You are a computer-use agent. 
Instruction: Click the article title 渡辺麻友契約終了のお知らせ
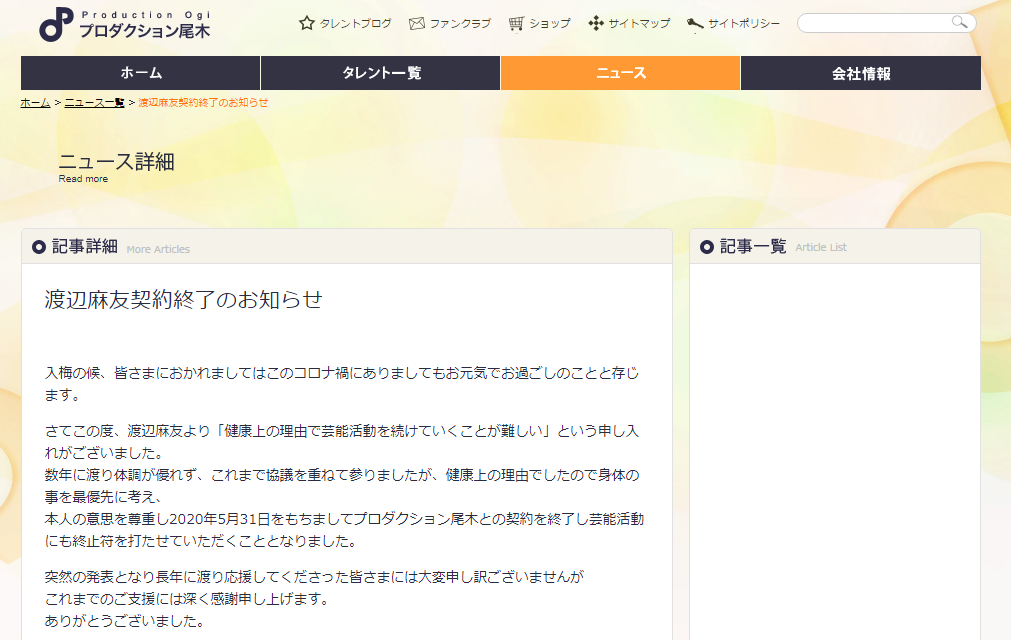click(x=183, y=299)
